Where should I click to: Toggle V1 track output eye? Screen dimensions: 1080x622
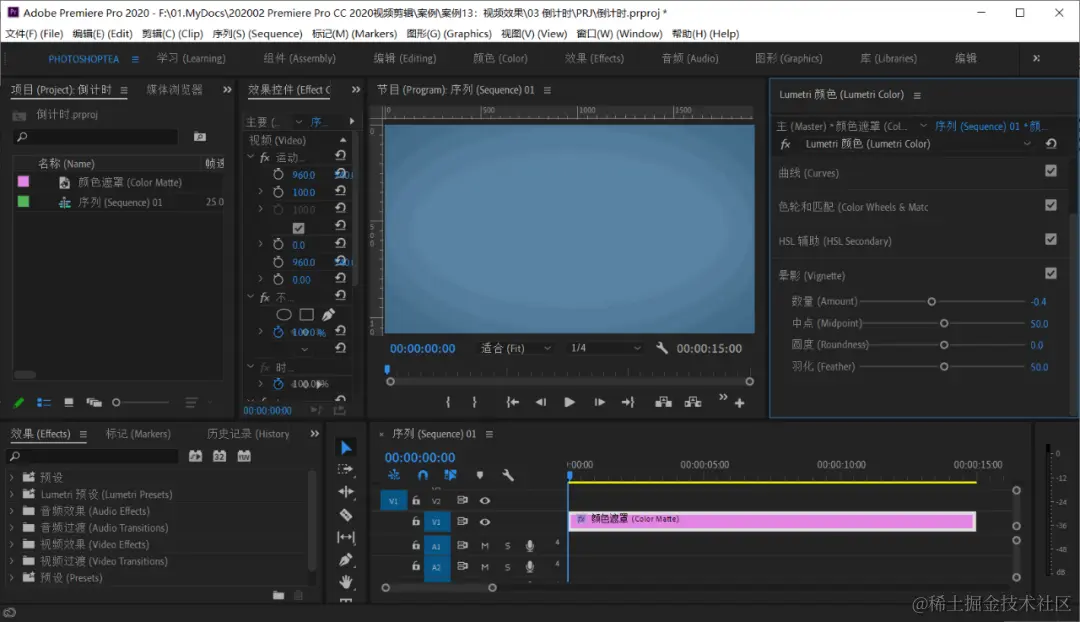tap(485, 522)
